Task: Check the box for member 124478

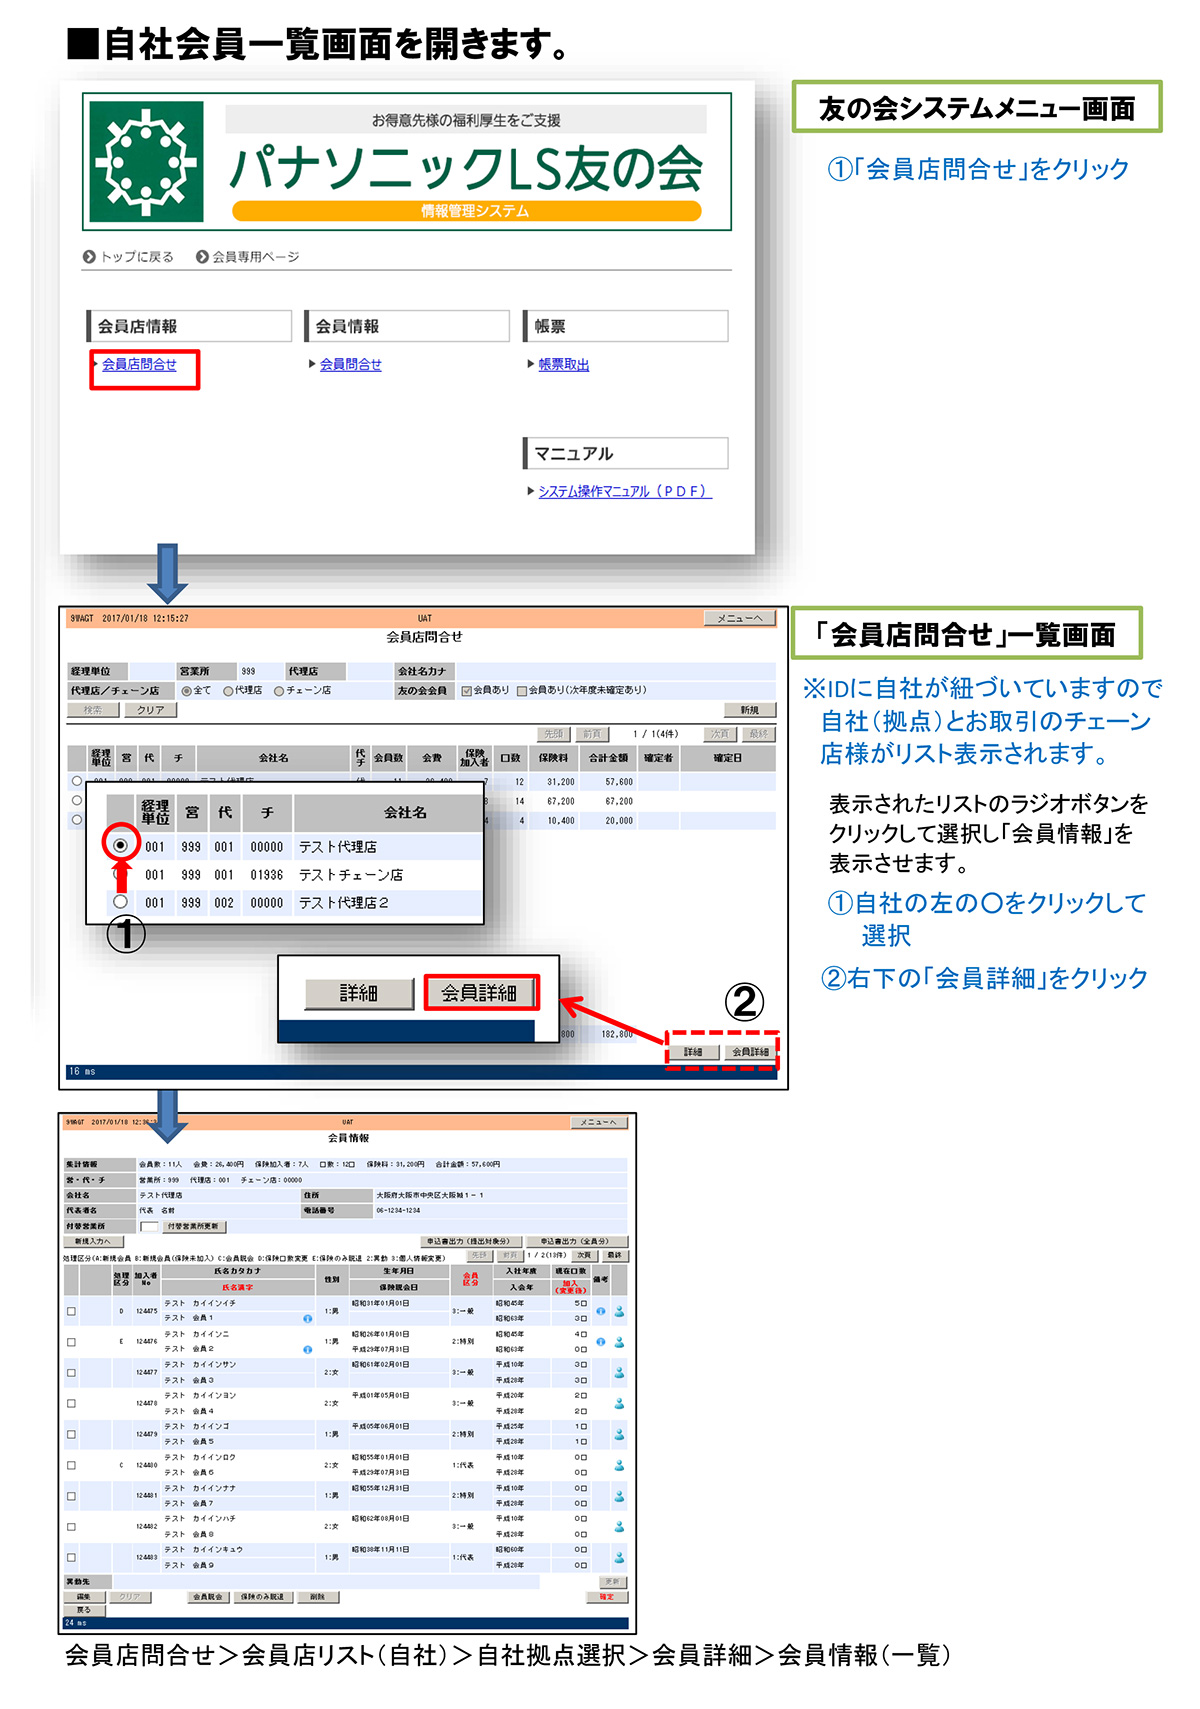Action: (71, 1404)
